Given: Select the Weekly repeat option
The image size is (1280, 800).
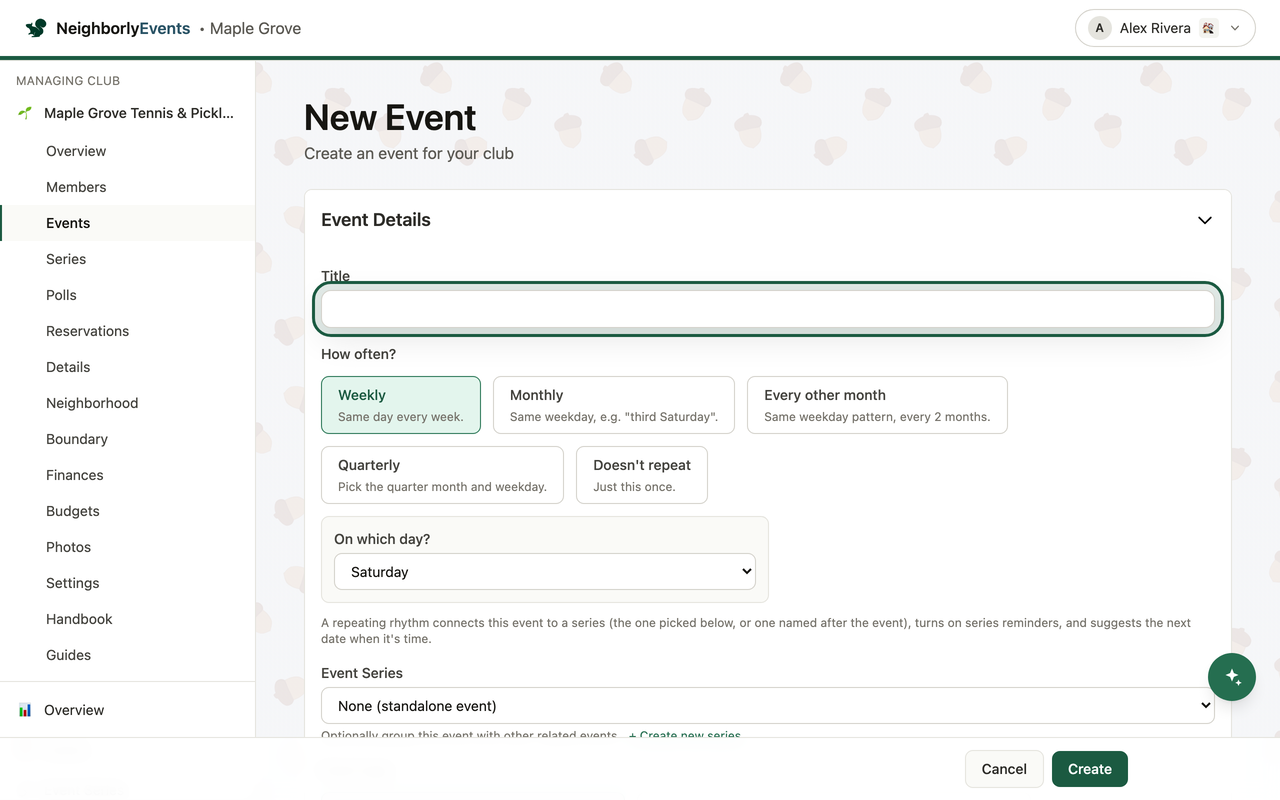Looking at the screenshot, I should coord(401,405).
